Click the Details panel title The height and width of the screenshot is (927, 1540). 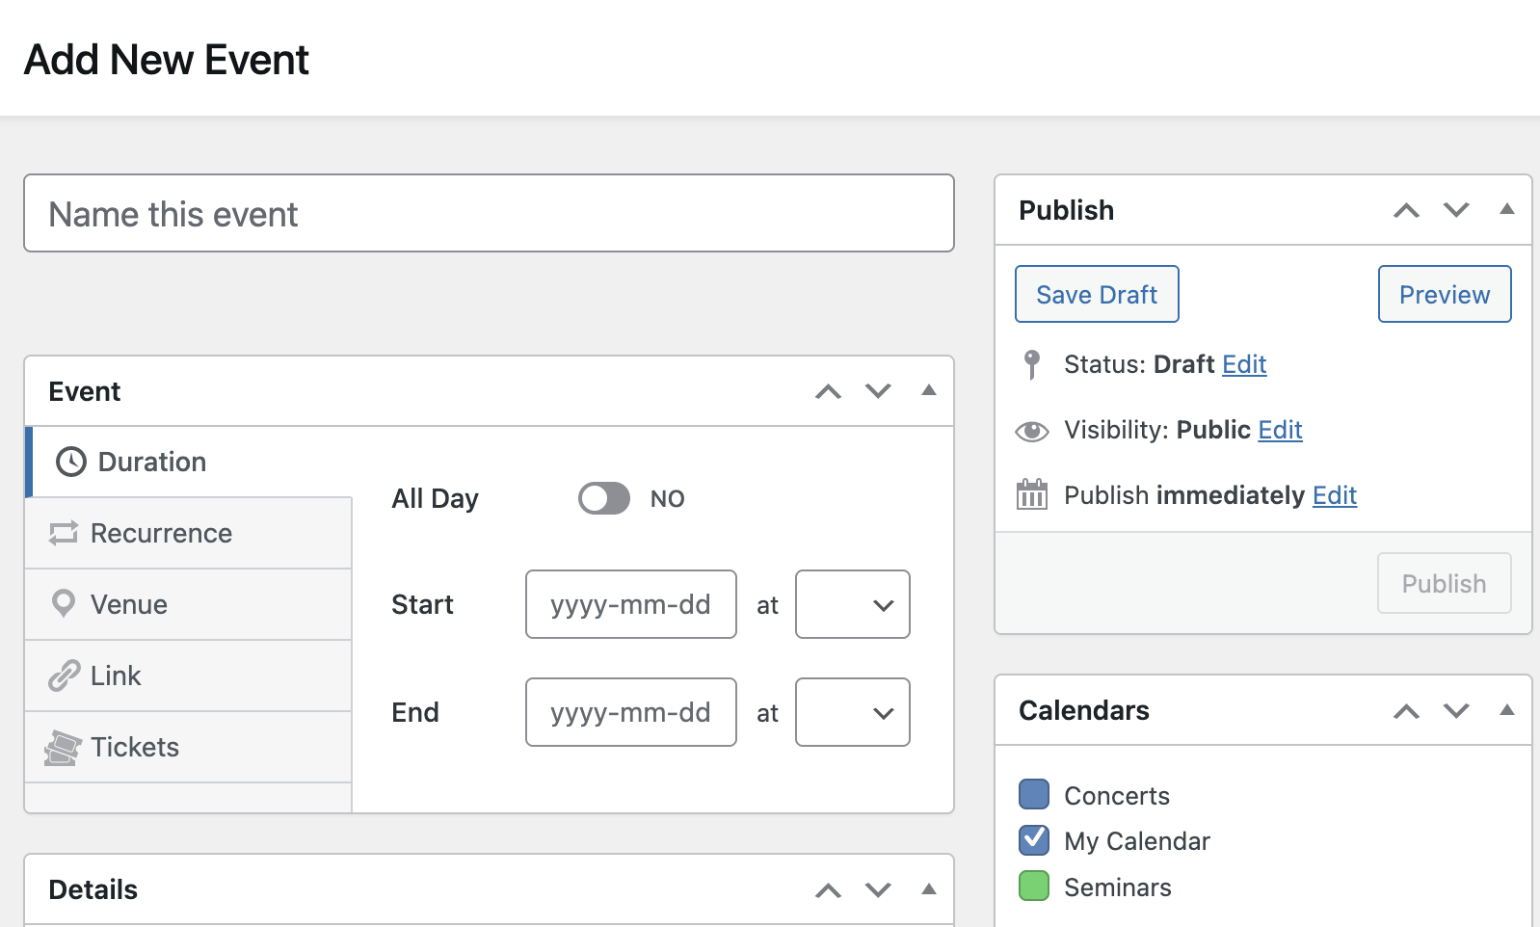[x=93, y=889]
